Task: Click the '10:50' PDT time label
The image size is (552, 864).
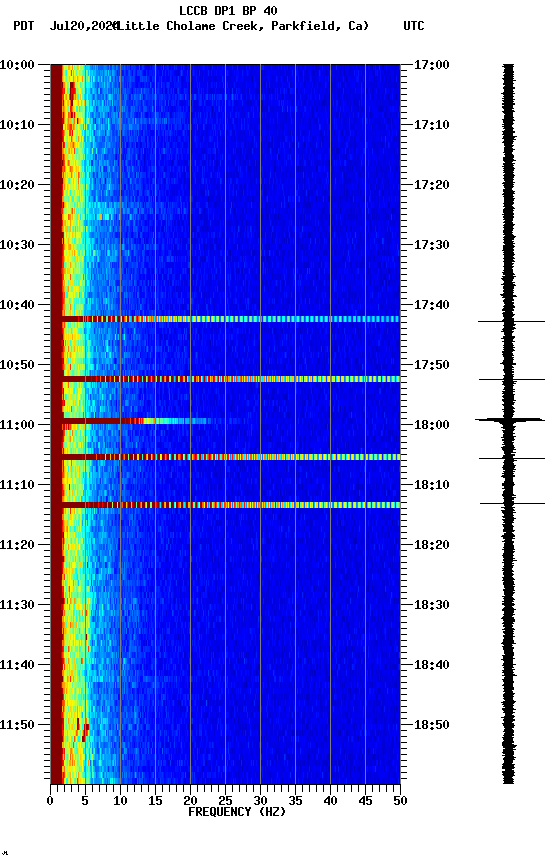Action: tap(17, 365)
